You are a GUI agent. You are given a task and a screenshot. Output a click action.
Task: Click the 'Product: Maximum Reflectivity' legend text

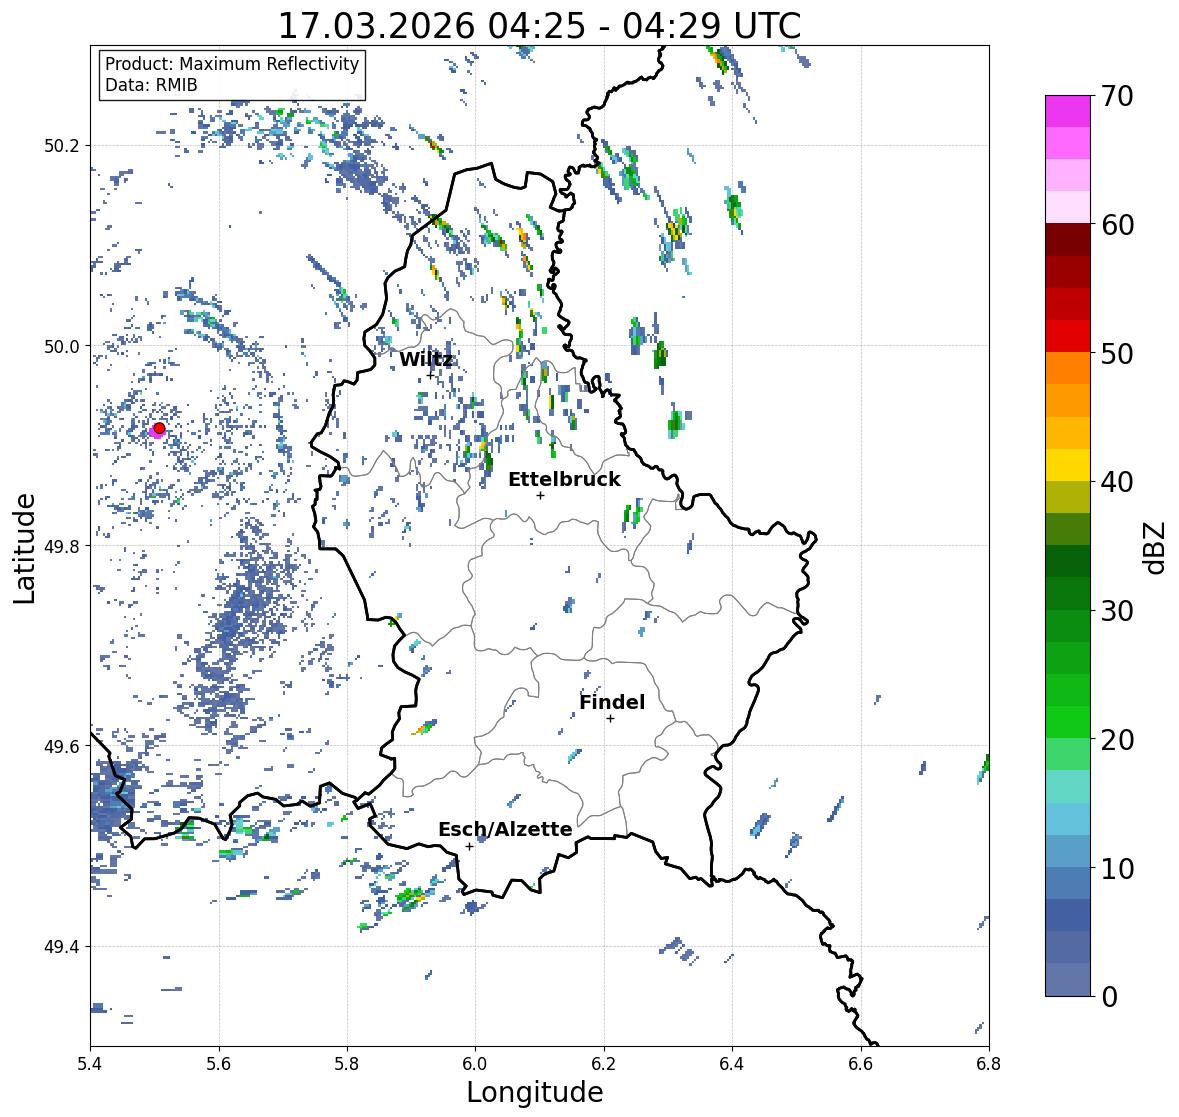pos(232,64)
